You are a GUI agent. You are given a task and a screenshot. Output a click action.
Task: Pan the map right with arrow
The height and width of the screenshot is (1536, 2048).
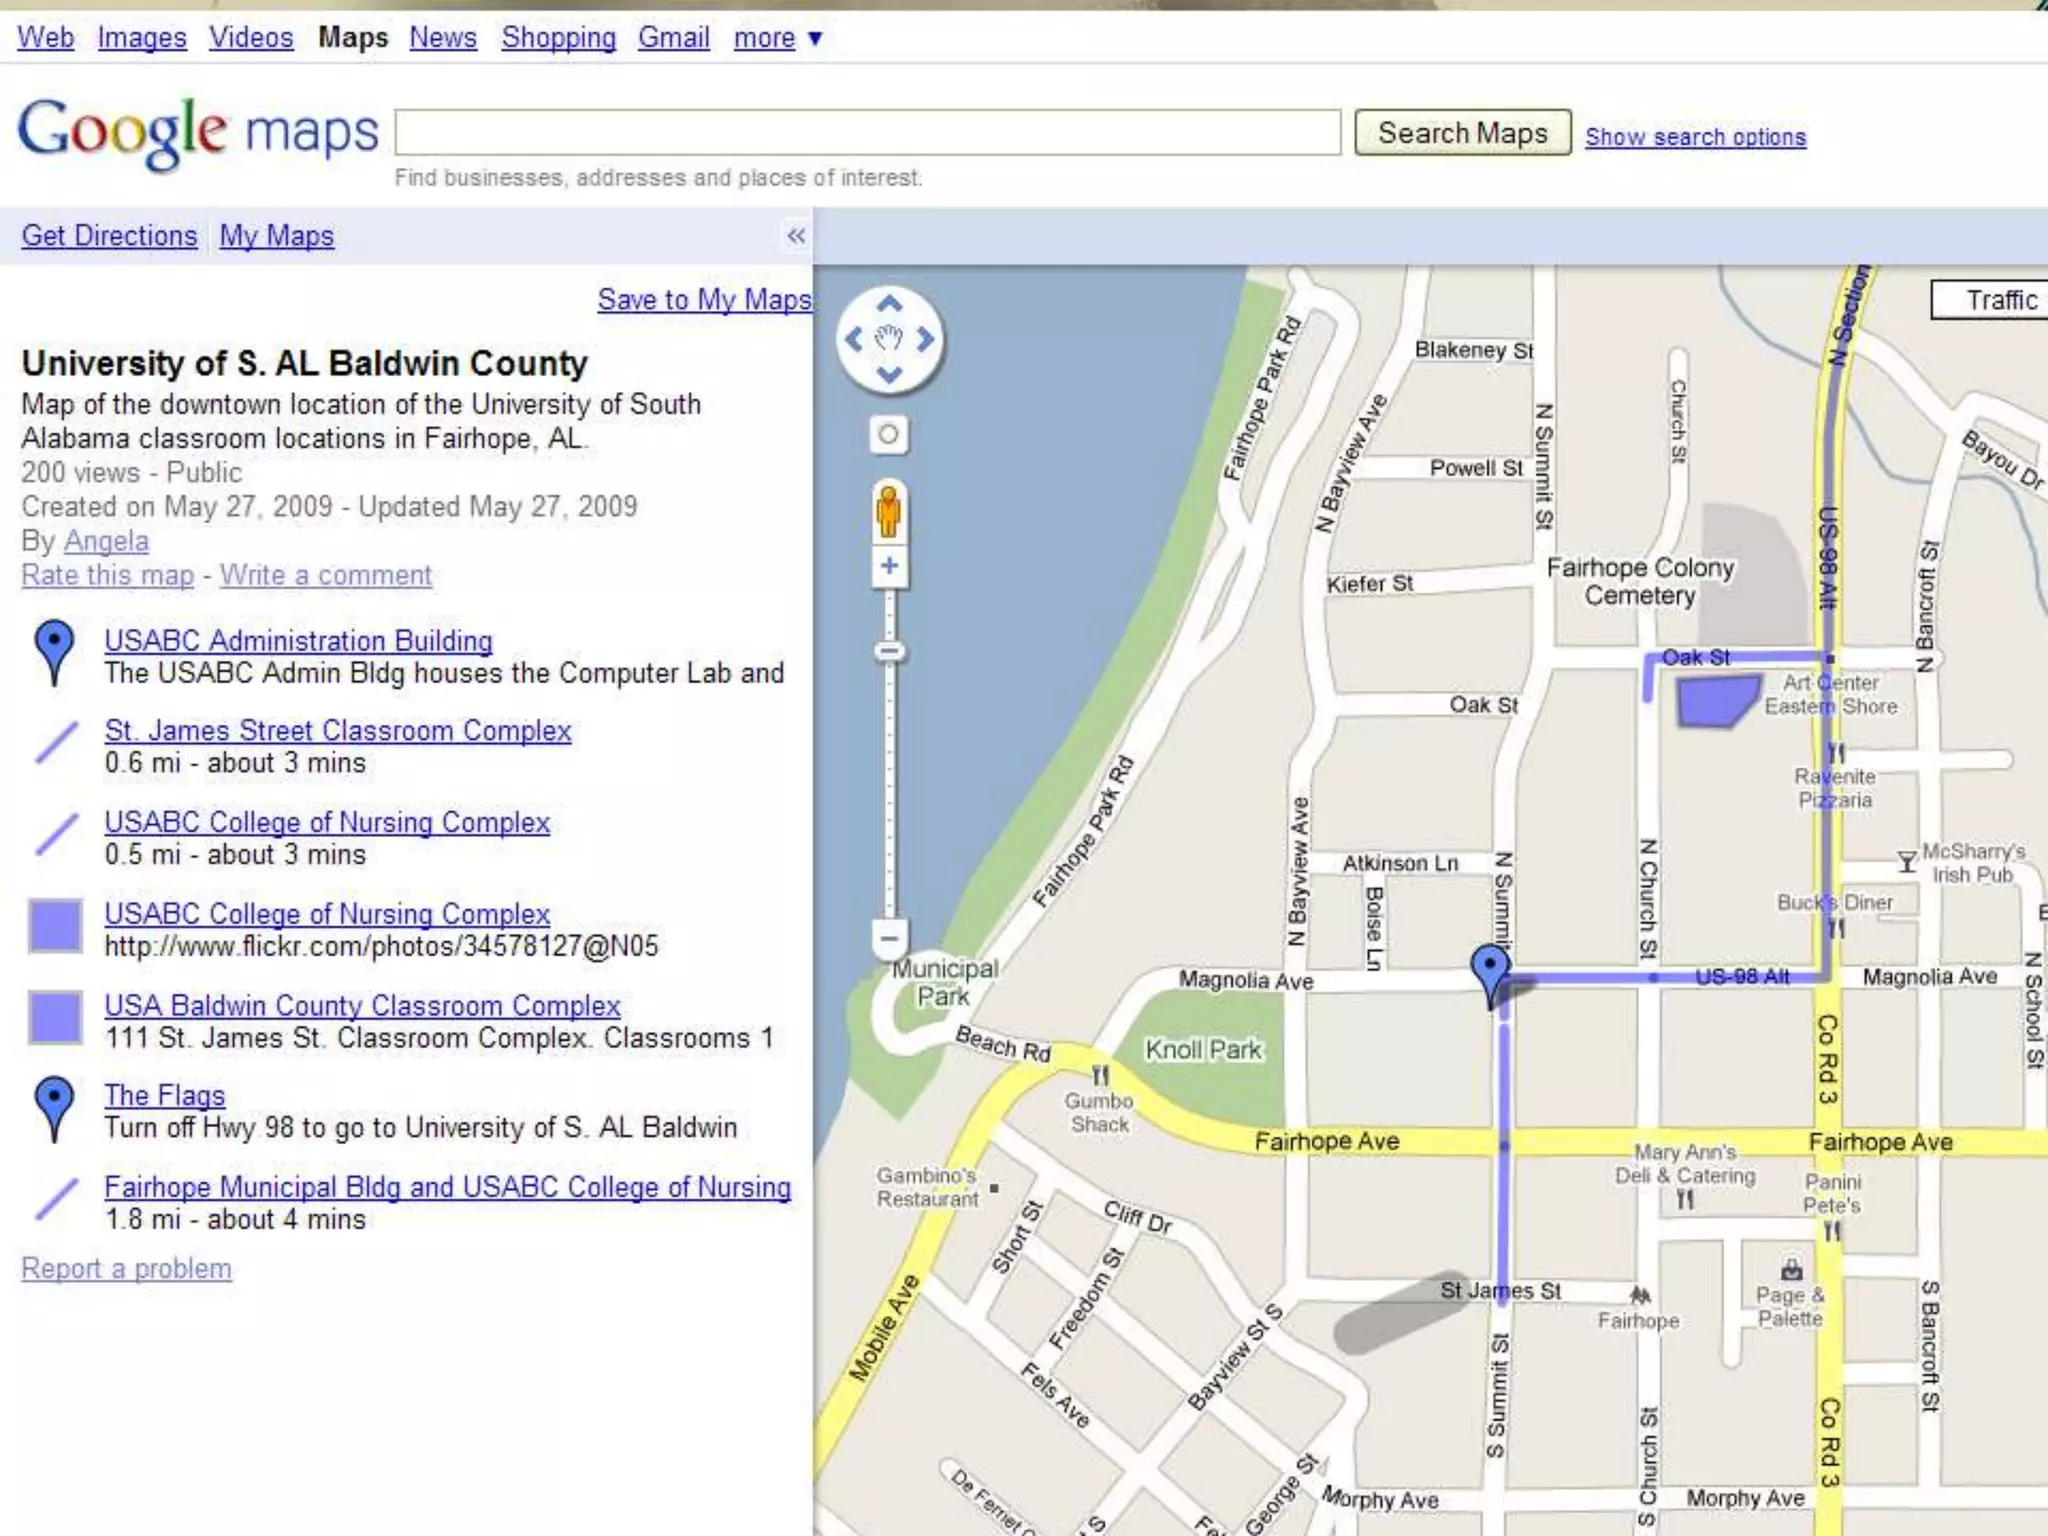(x=926, y=339)
